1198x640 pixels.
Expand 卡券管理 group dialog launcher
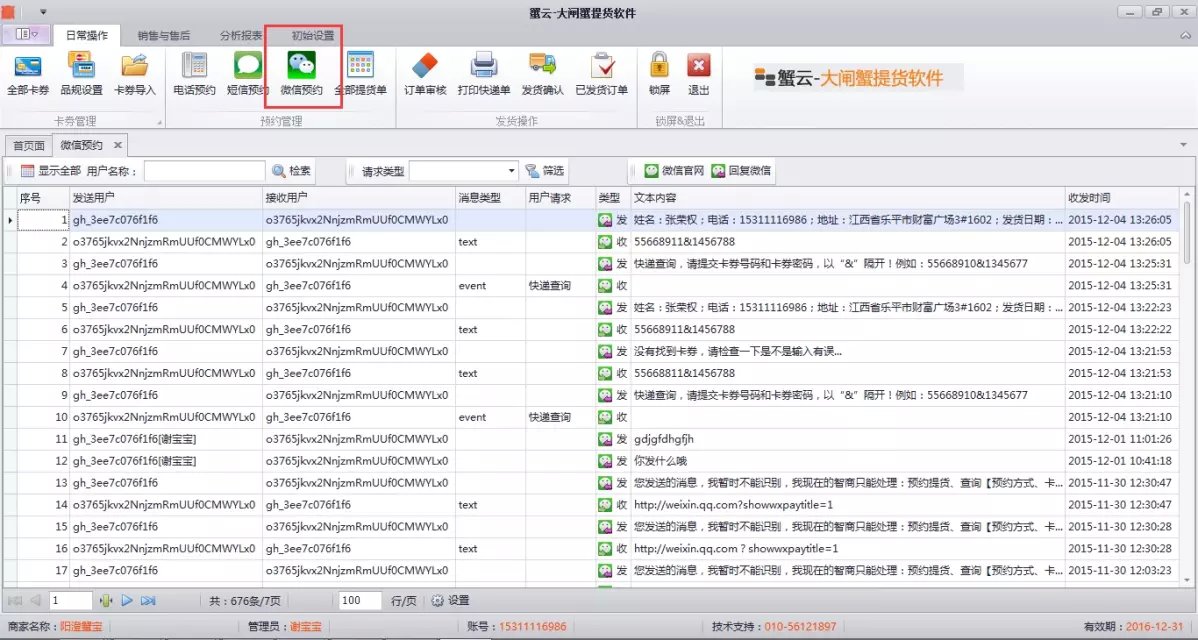click(160, 122)
